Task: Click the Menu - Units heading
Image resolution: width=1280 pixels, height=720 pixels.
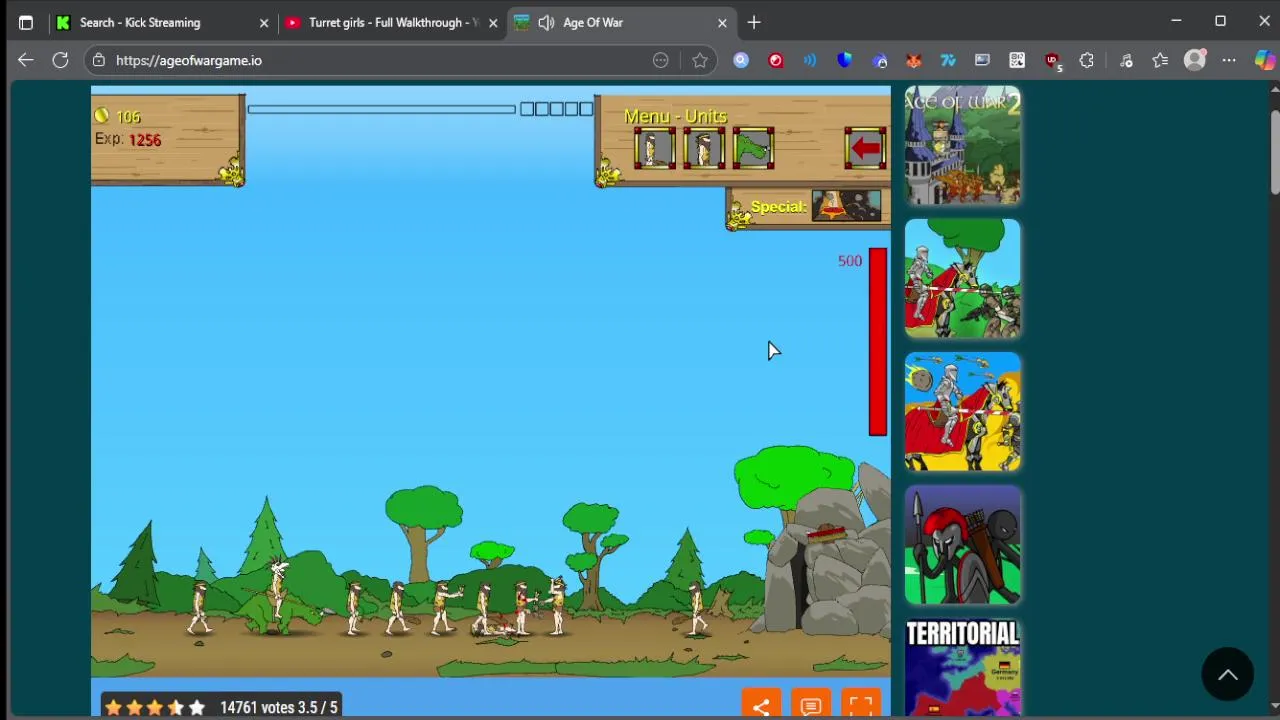Action: point(675,116)
